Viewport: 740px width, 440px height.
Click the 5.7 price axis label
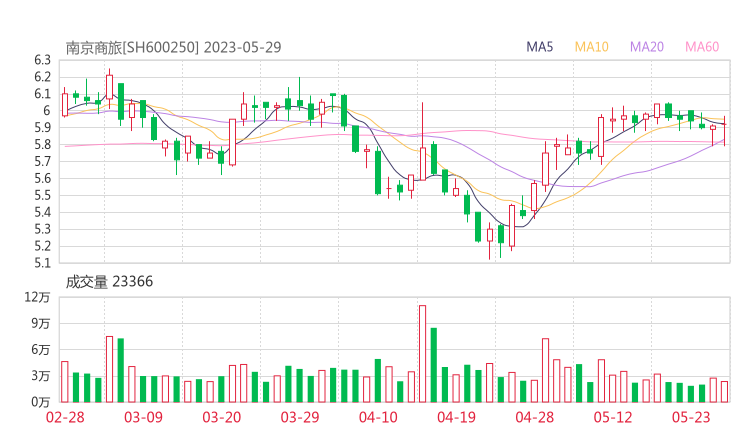click(x=42, y=161)
